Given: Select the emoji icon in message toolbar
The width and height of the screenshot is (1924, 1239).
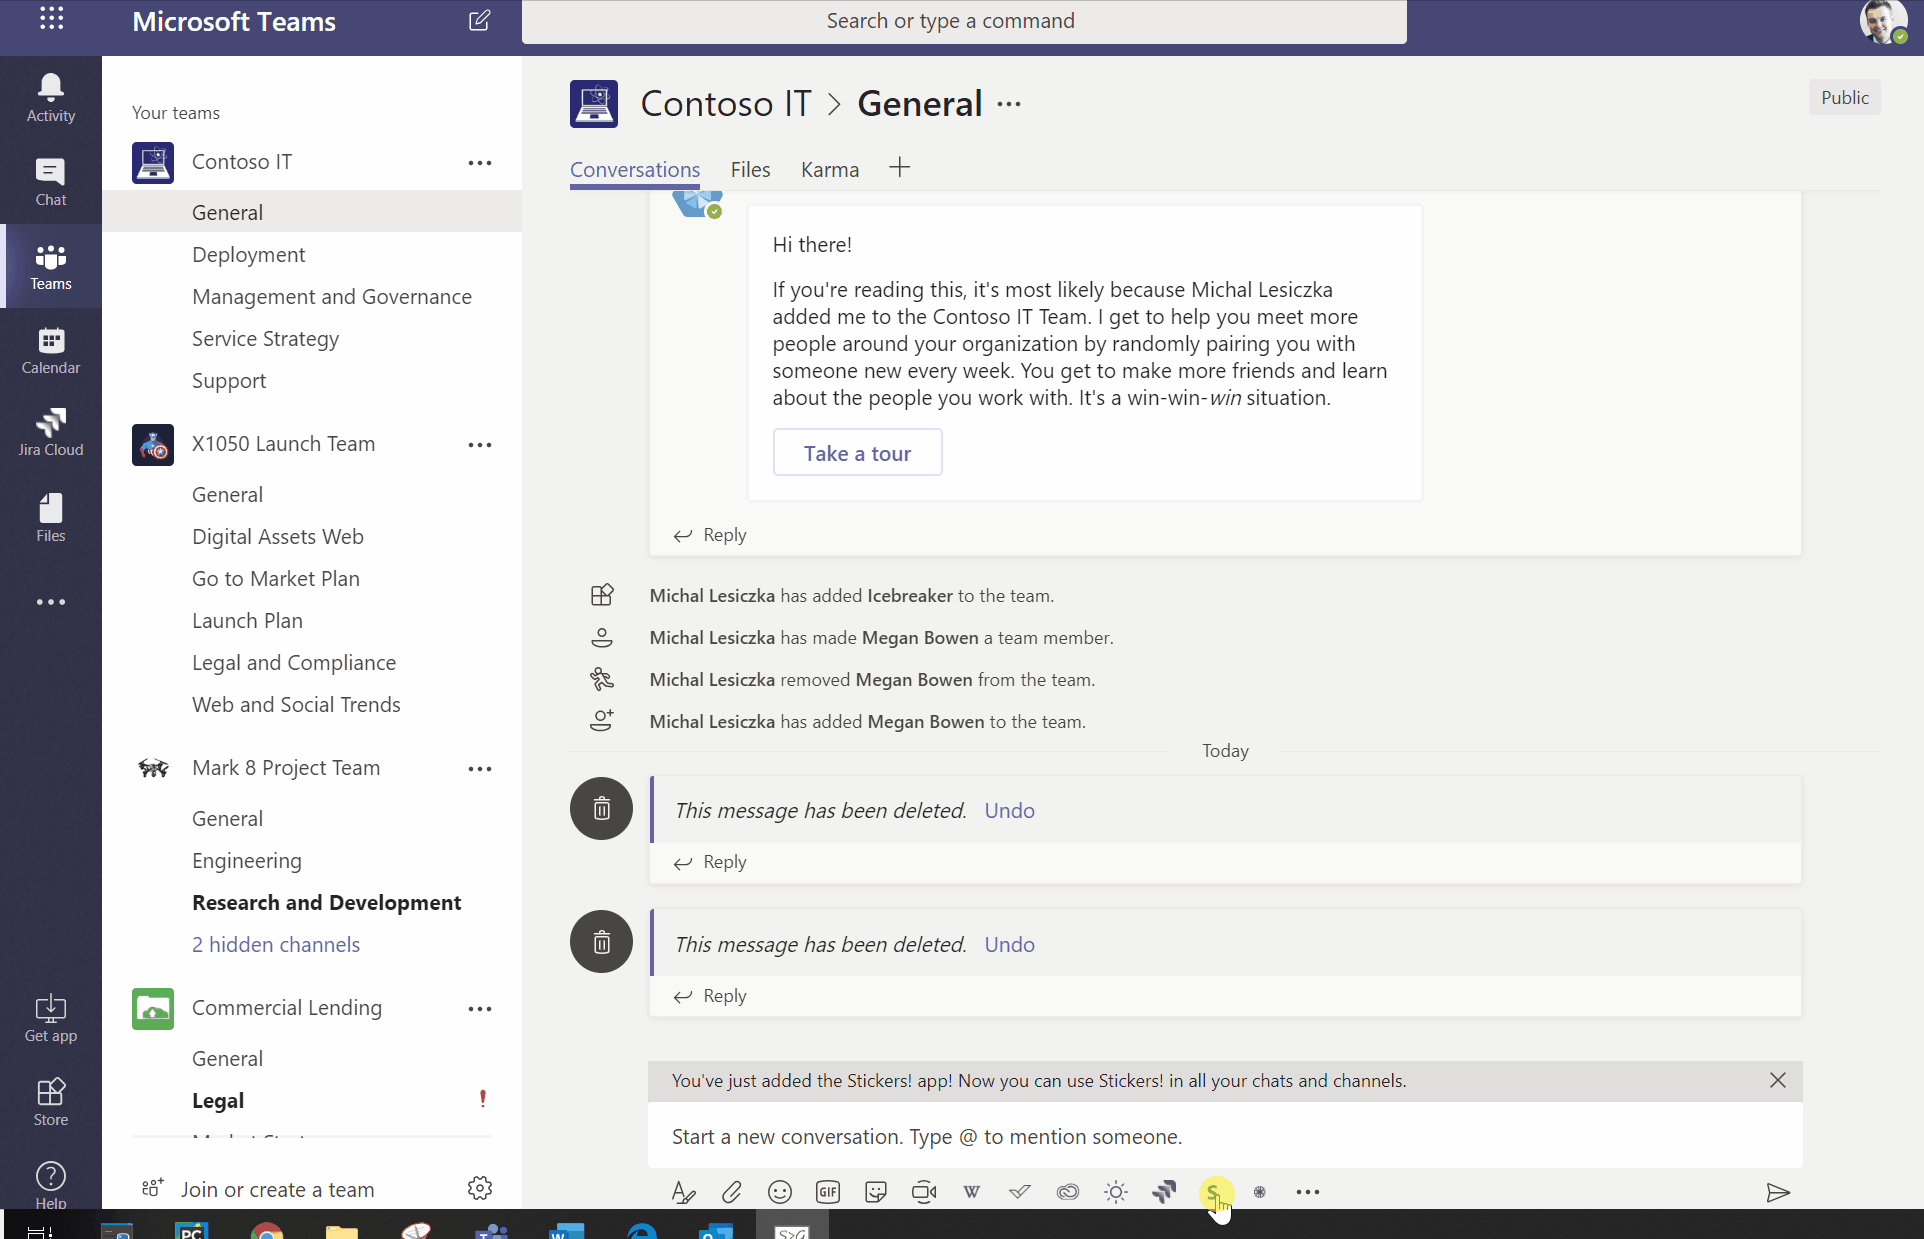Looking at the screenshot, I should (x=780, y=1191).
